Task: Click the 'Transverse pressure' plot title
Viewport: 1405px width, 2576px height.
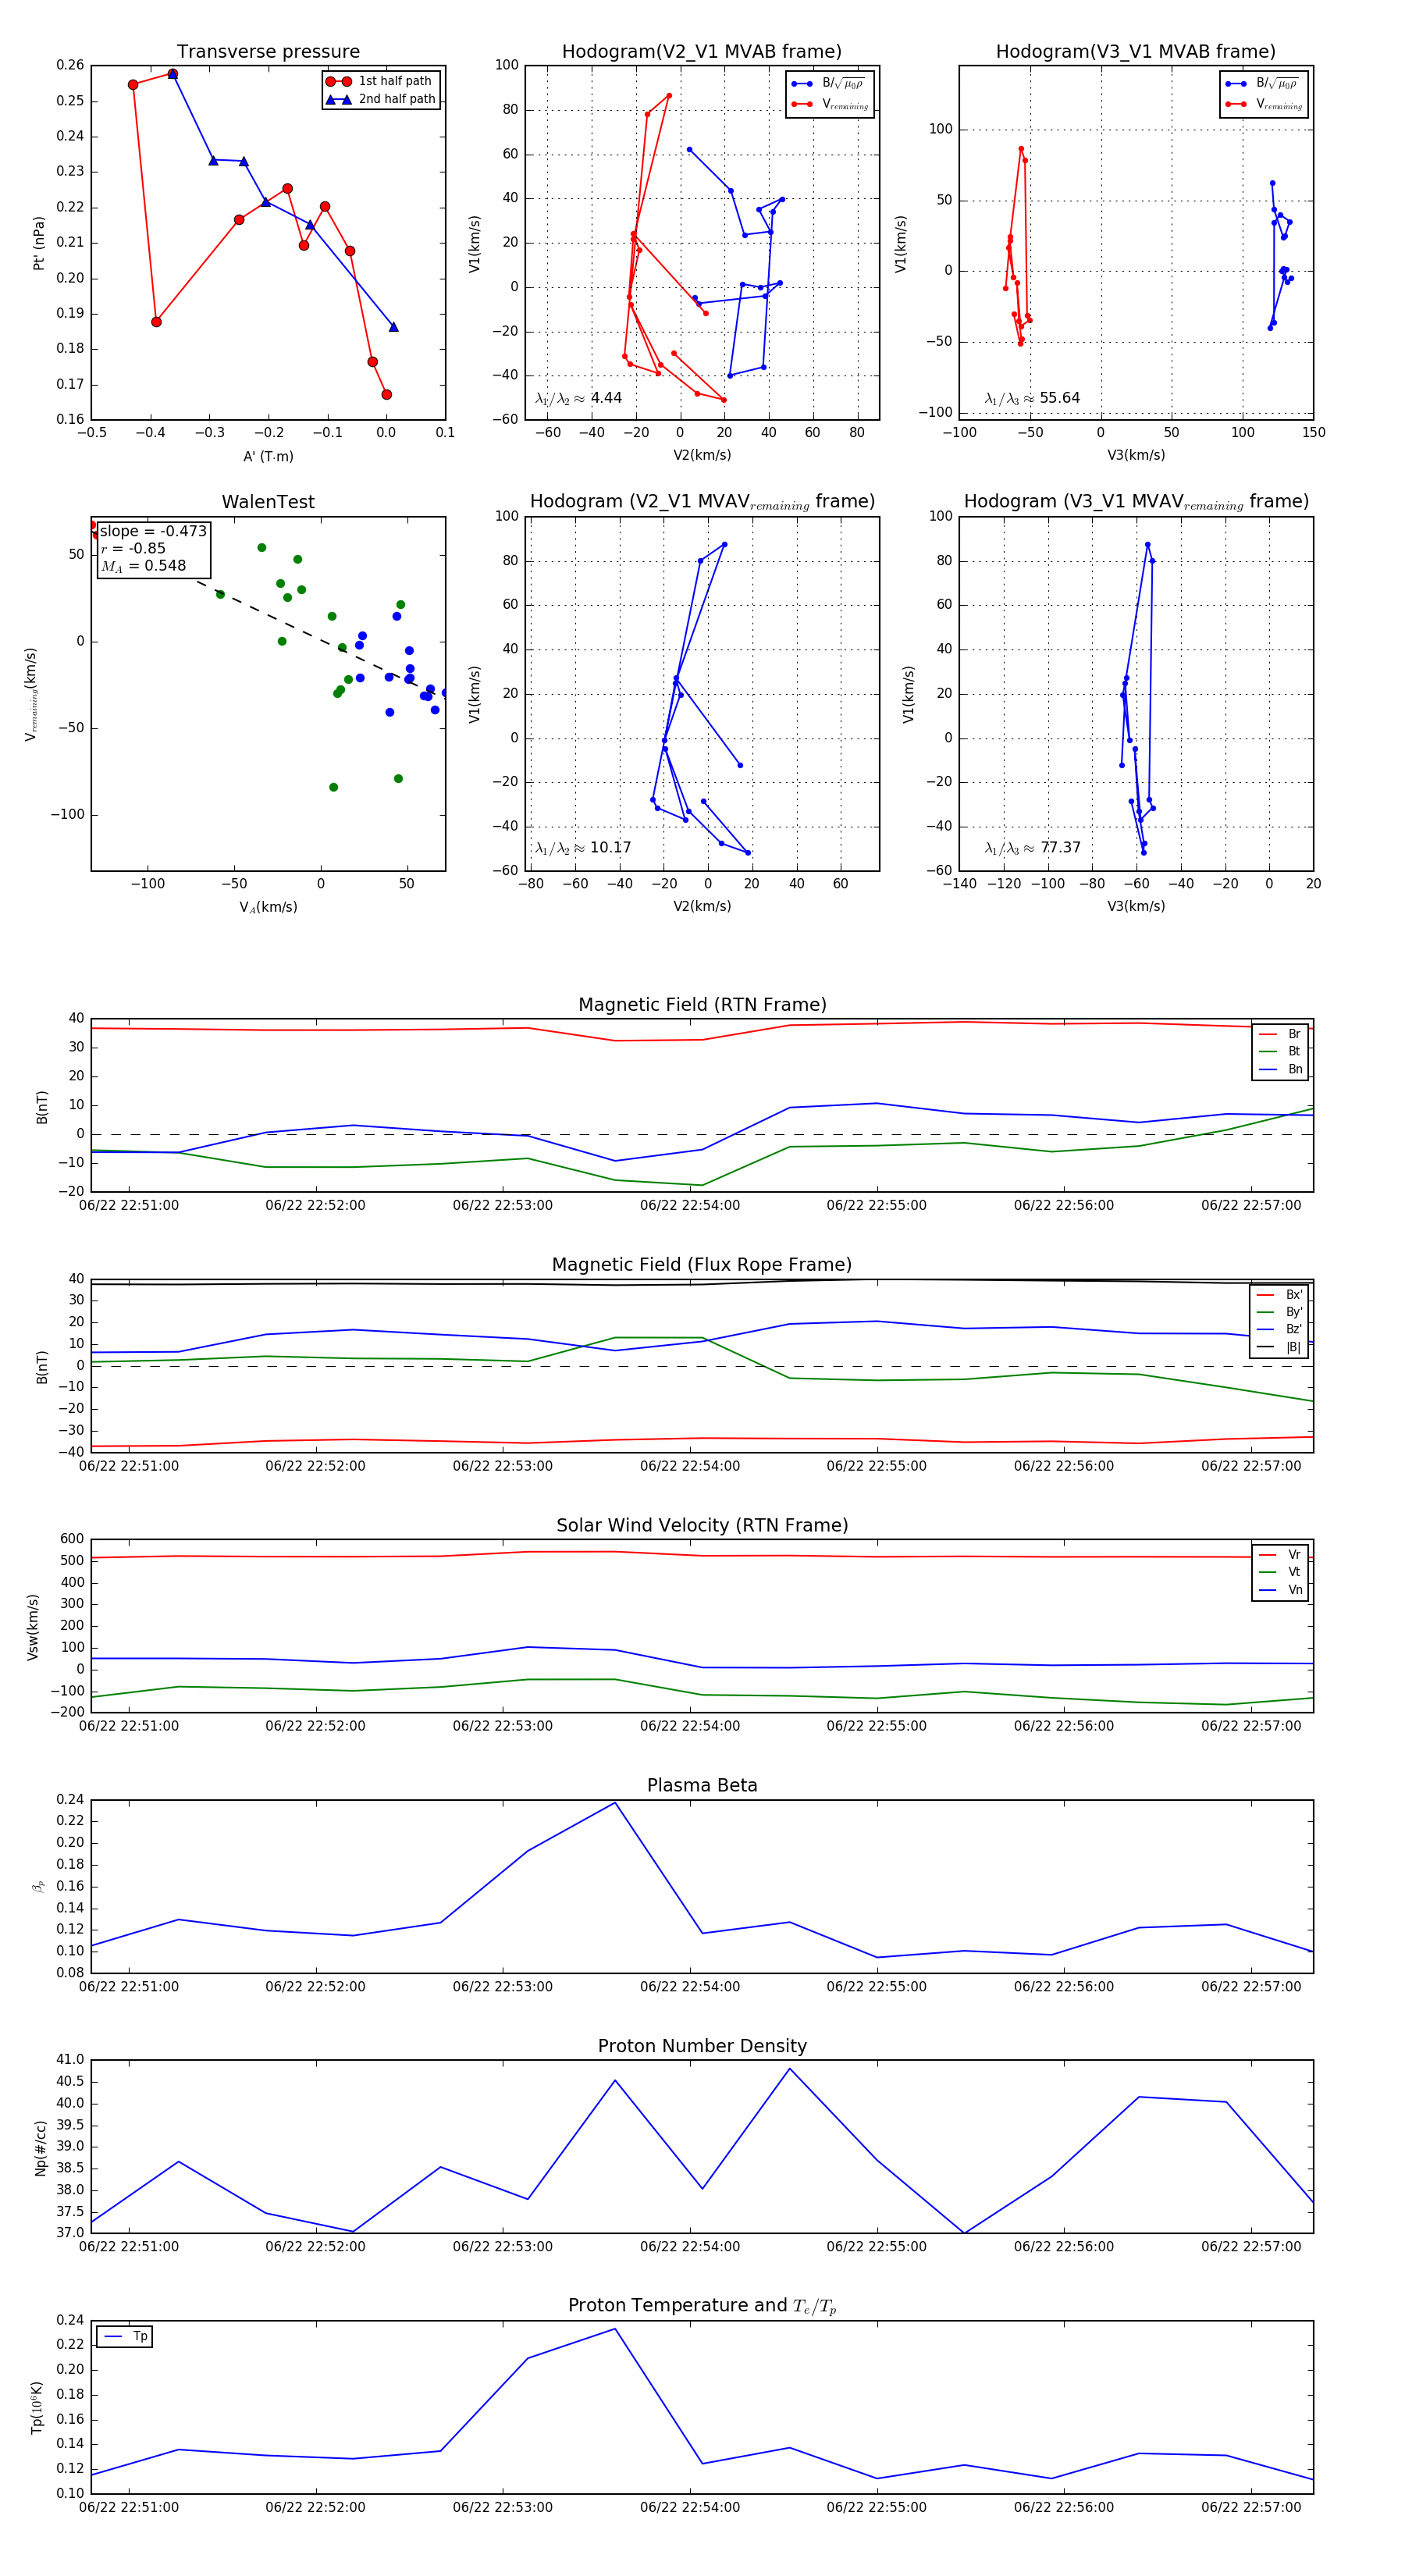Action: coord(268,52)
